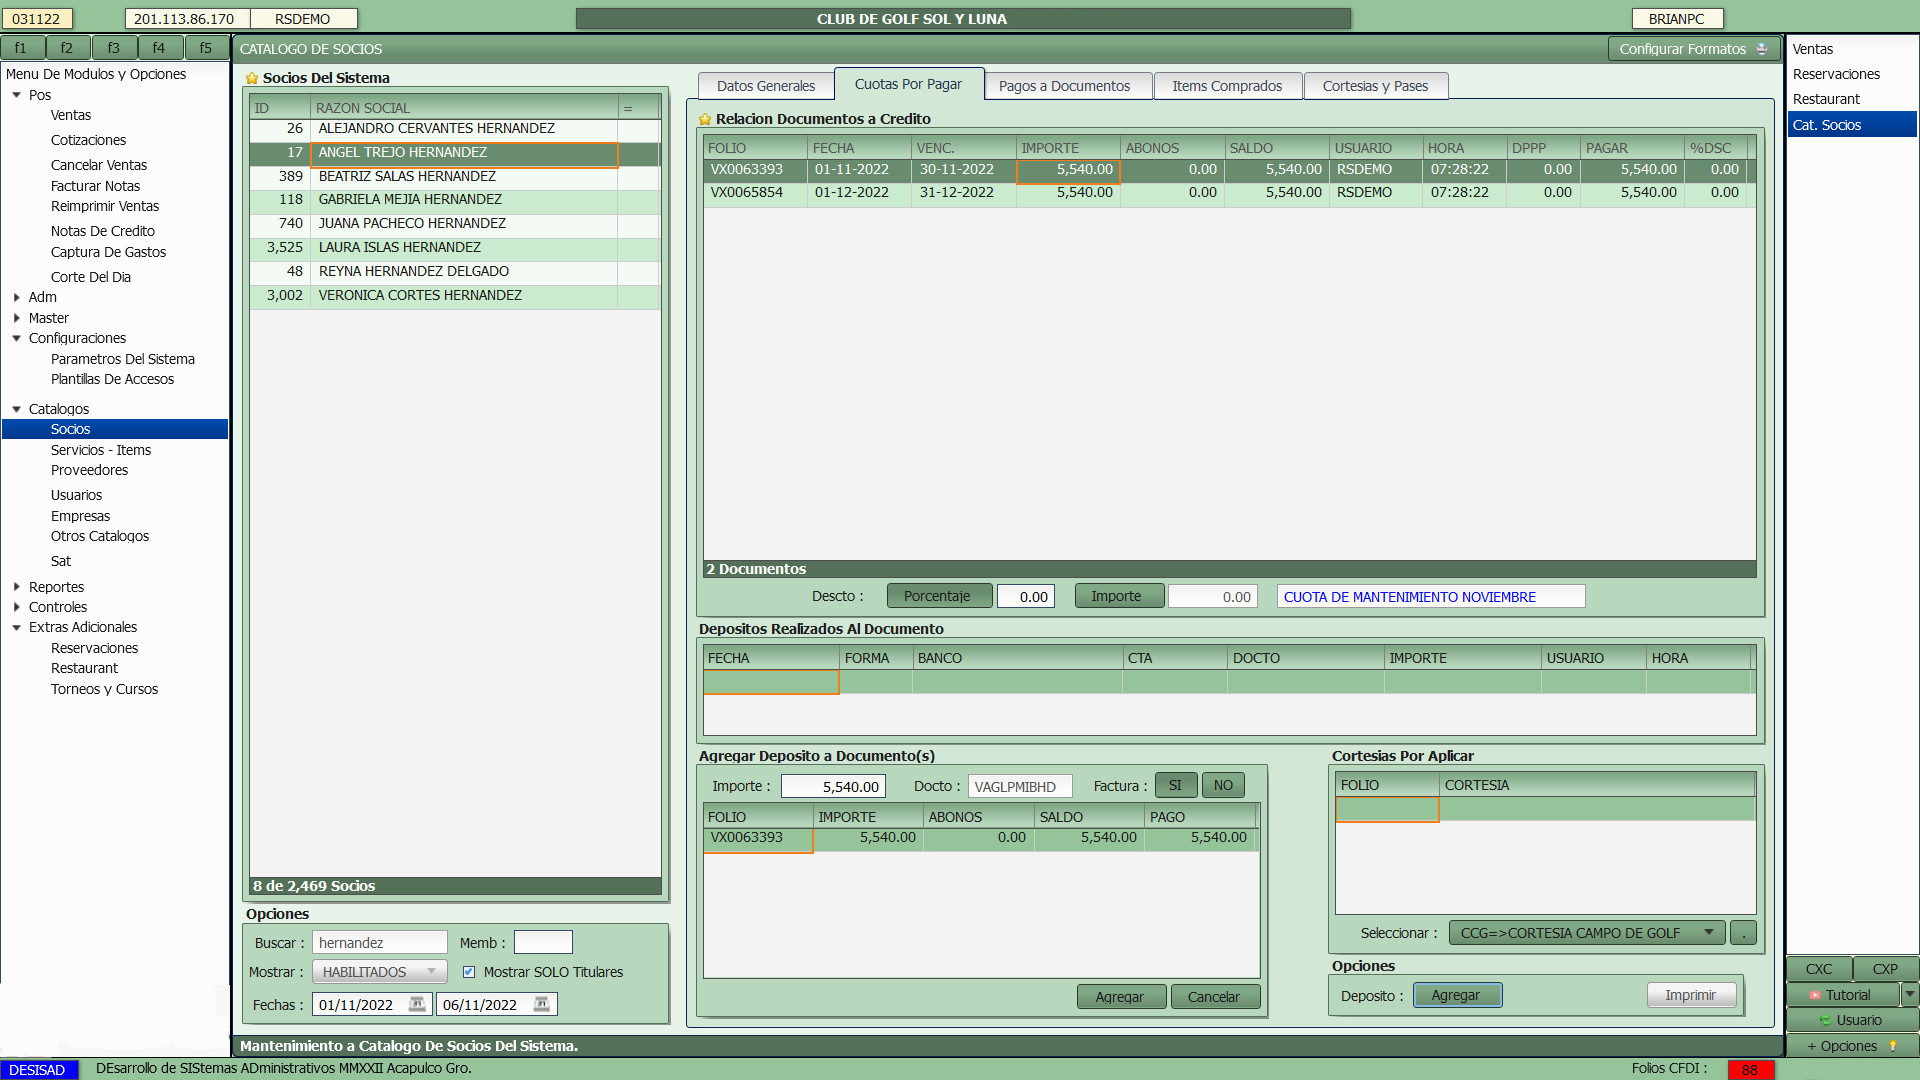This screenshot has height=1080, width=1920.
Task: Open the HABILITADOS Mostrar dropdown
Action: 379,972
